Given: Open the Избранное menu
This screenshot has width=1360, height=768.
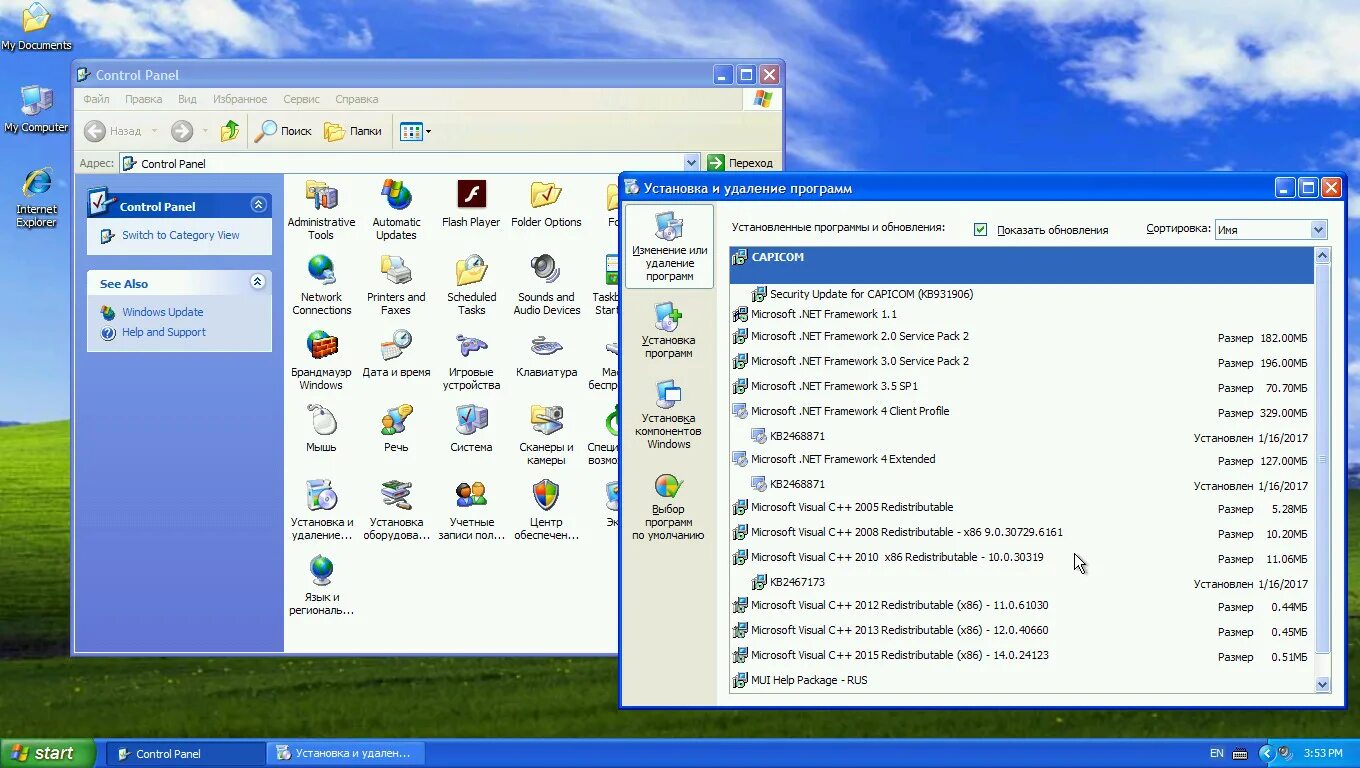Looking at the screenshot, I should tap(240, 99).
